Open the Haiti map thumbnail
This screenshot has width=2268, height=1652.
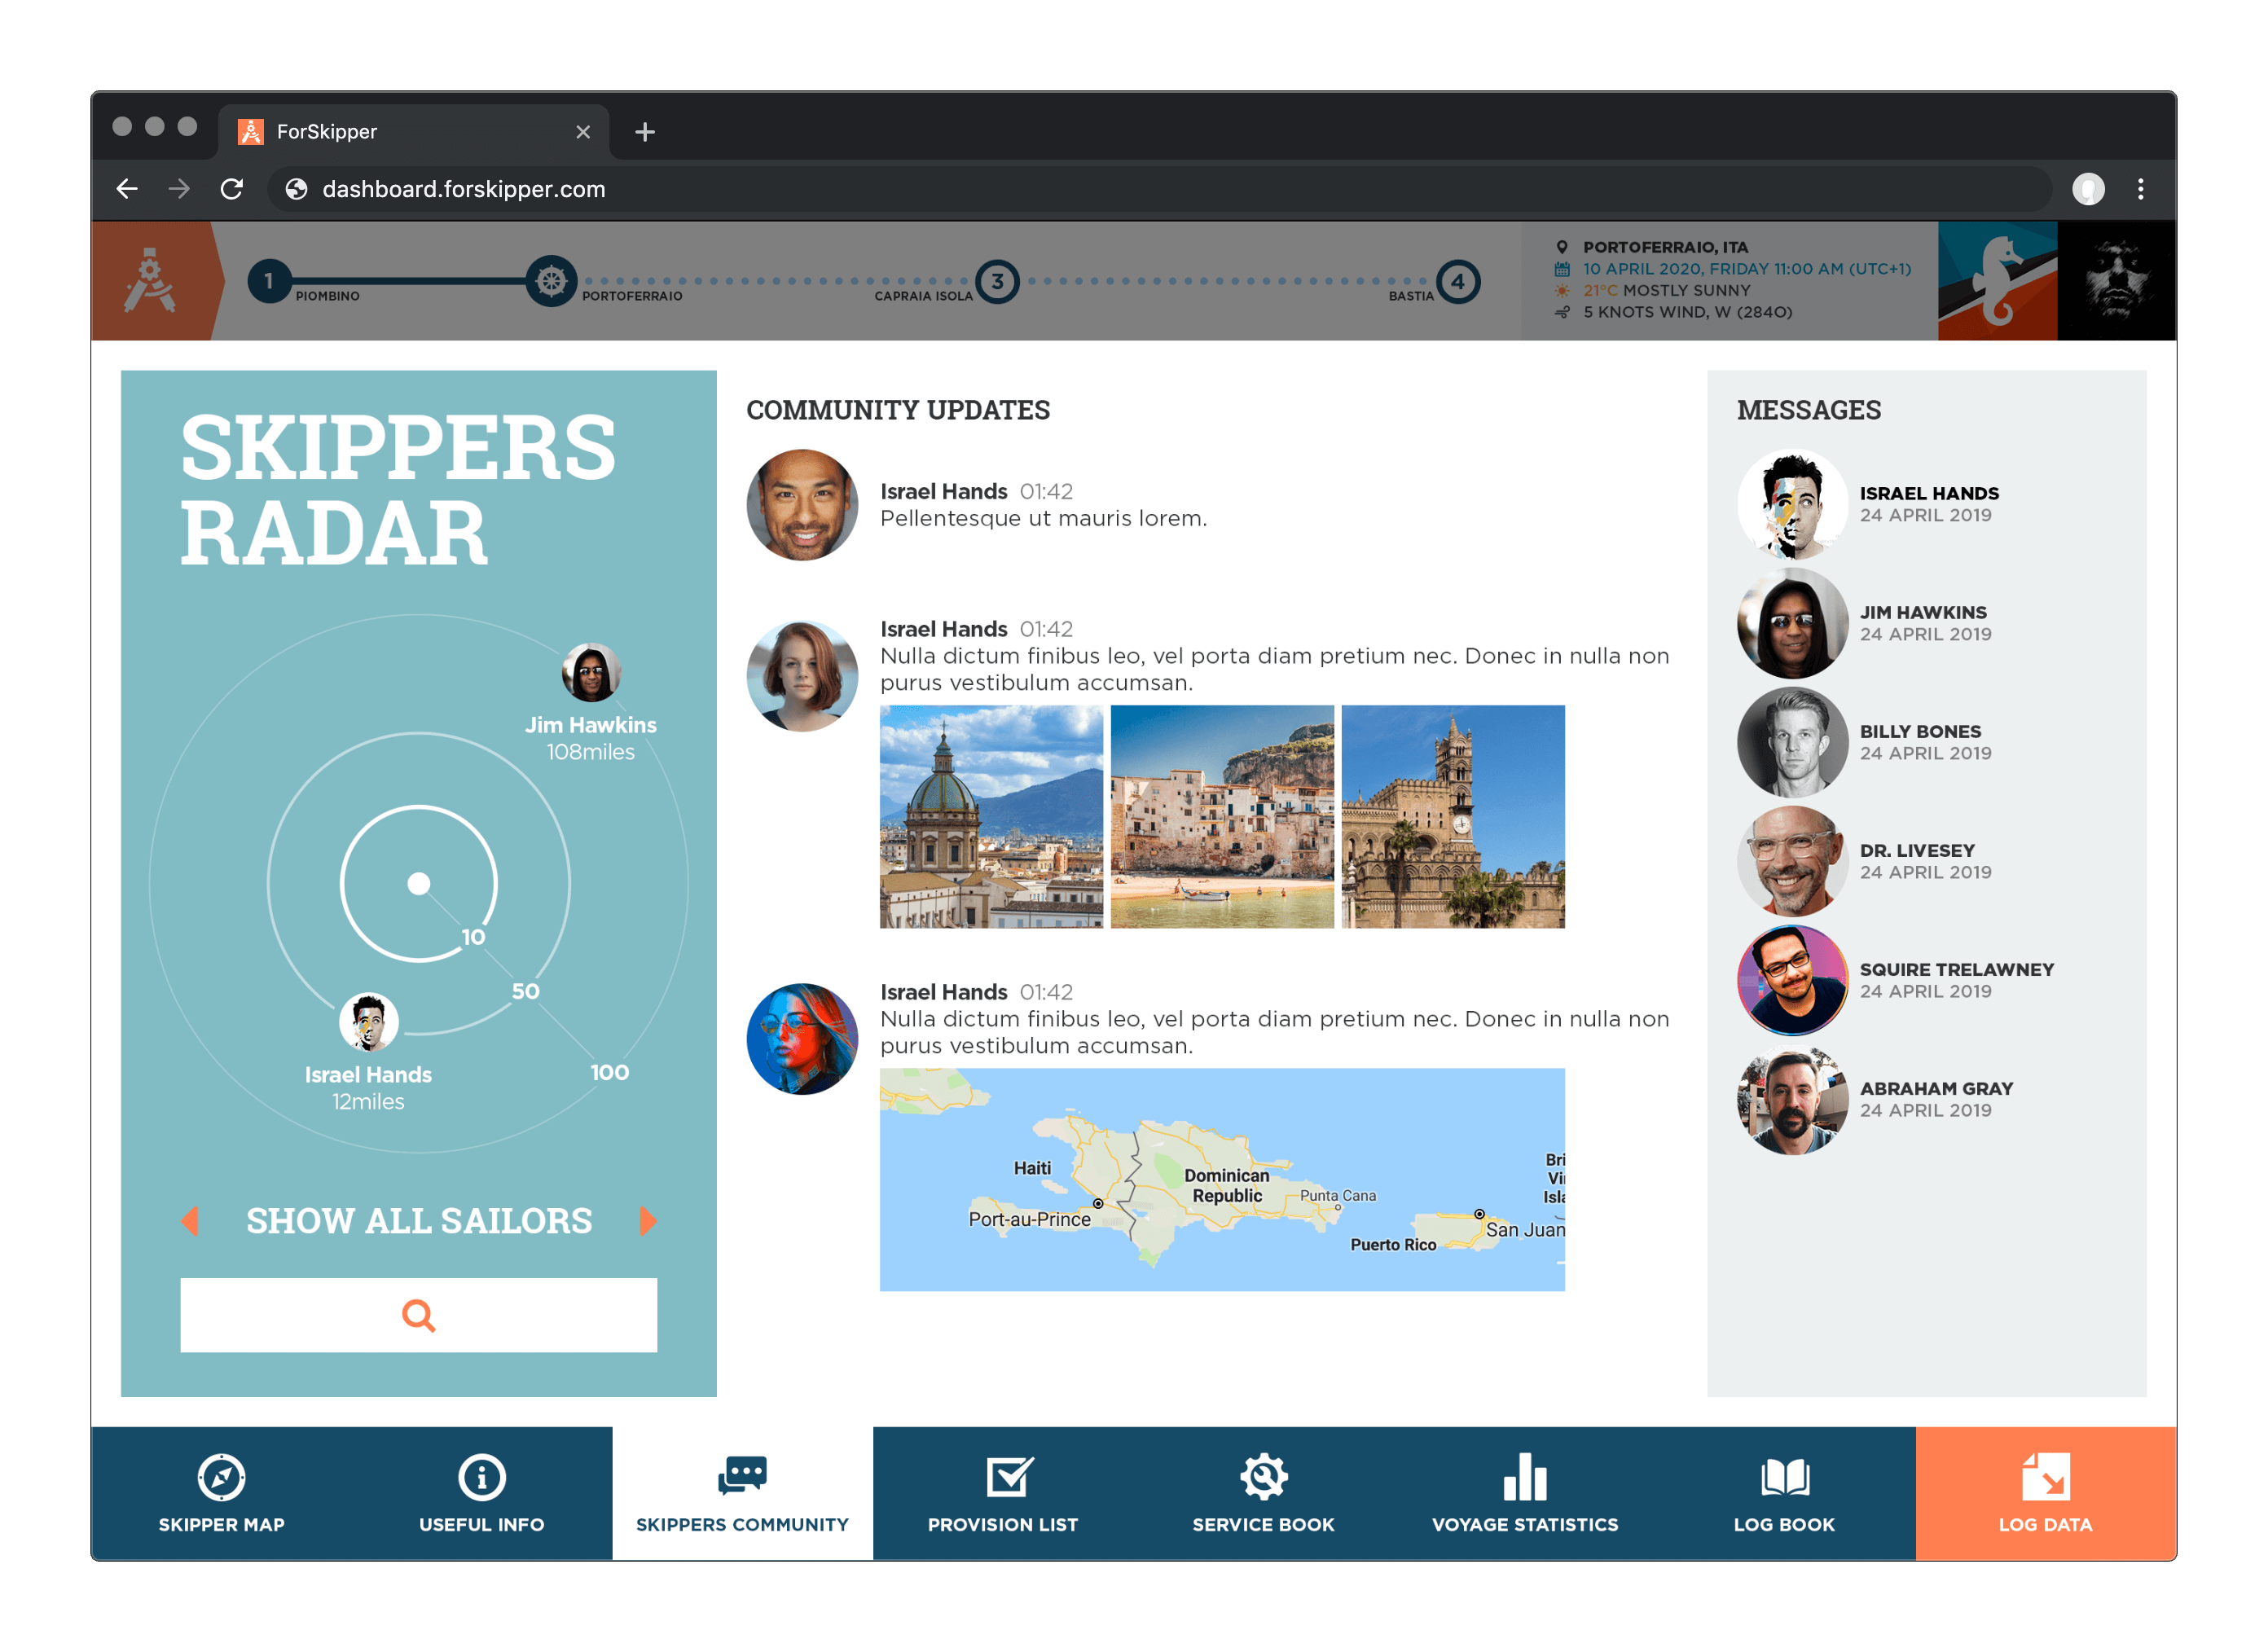1221,1179
